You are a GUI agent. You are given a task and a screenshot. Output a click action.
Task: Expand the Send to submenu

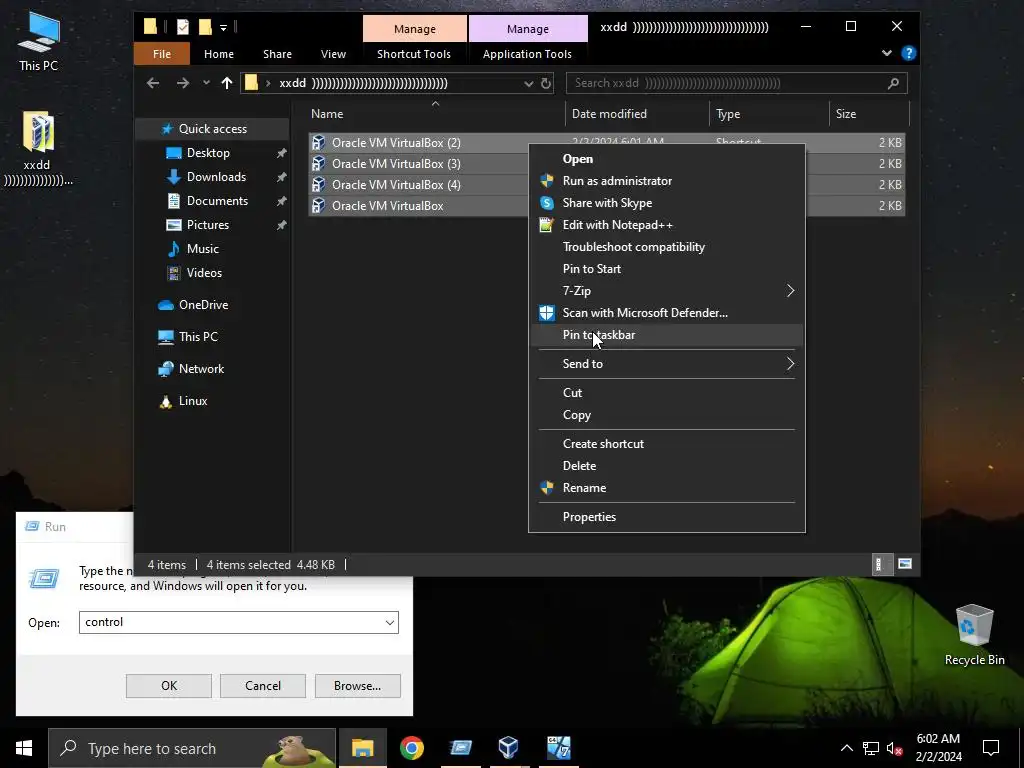pos(666,364)
